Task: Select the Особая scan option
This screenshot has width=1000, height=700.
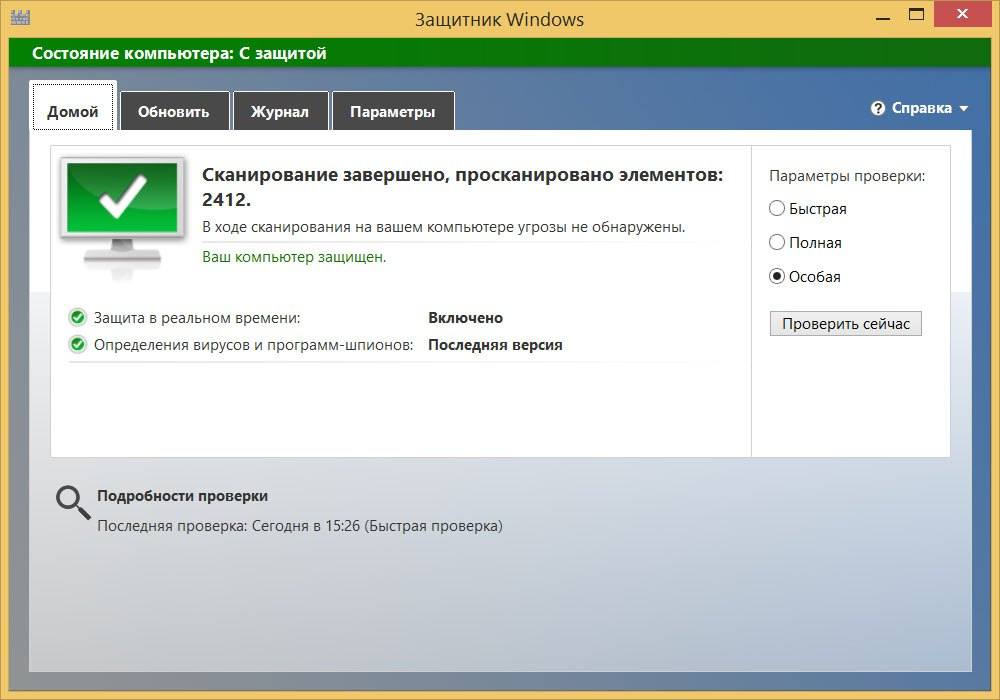Action: coord(776,276)
